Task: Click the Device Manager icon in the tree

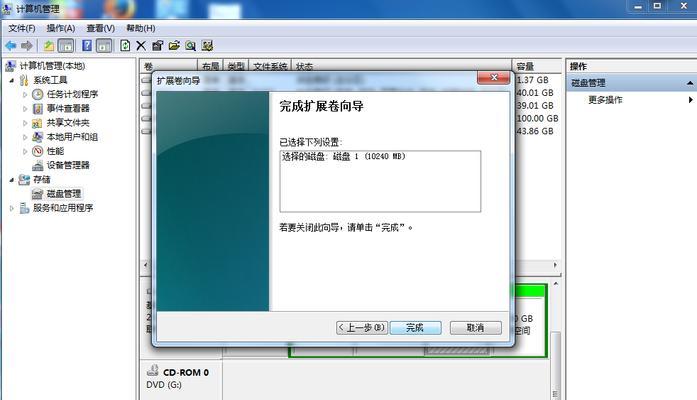Action: 38,165
